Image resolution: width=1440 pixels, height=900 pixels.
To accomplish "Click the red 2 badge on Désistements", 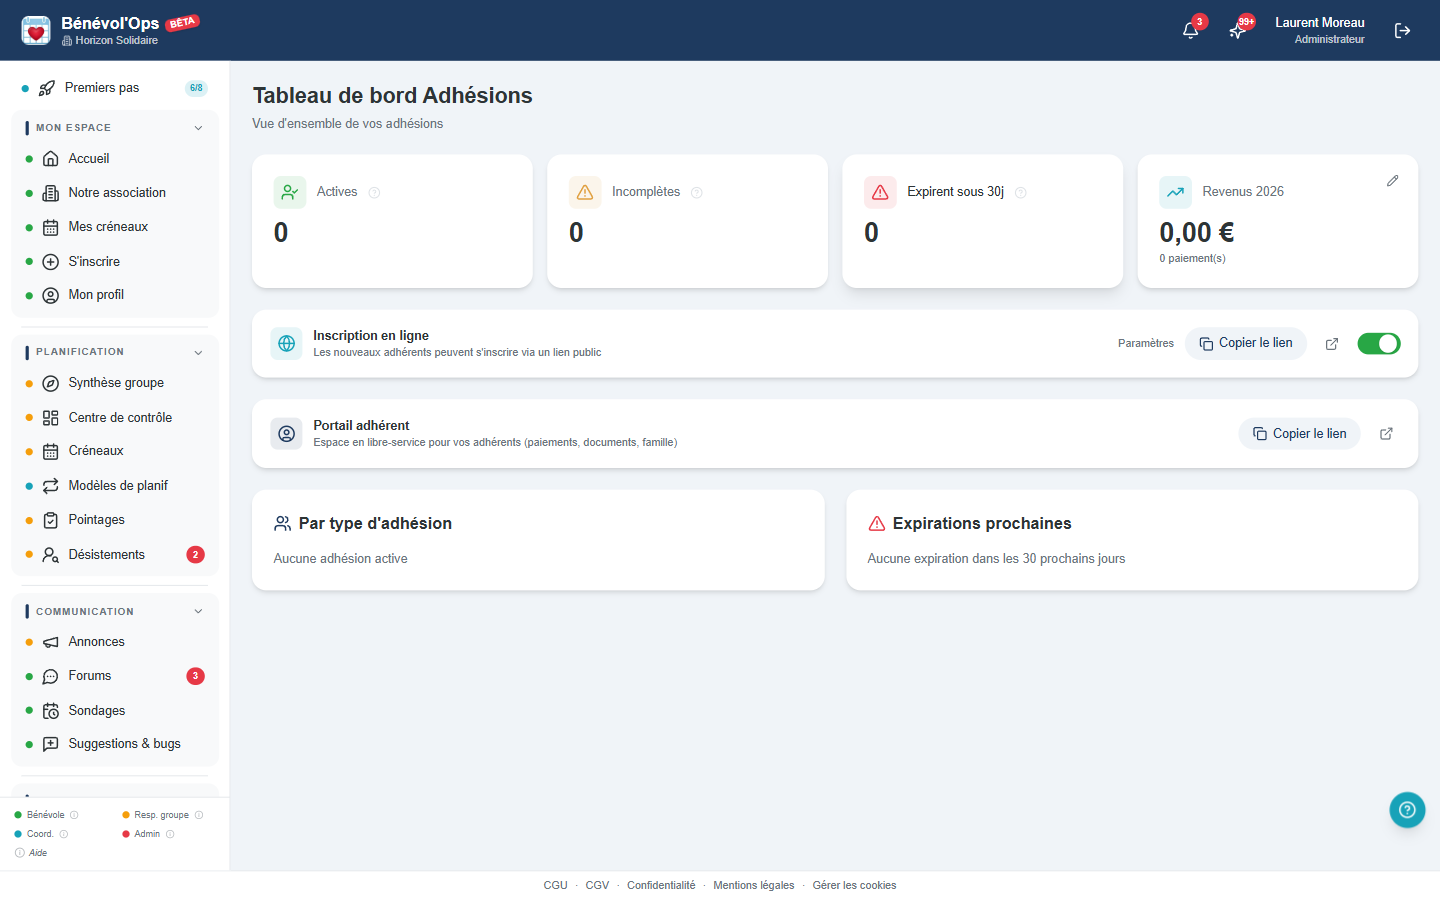I will click(x=196, y=555).
